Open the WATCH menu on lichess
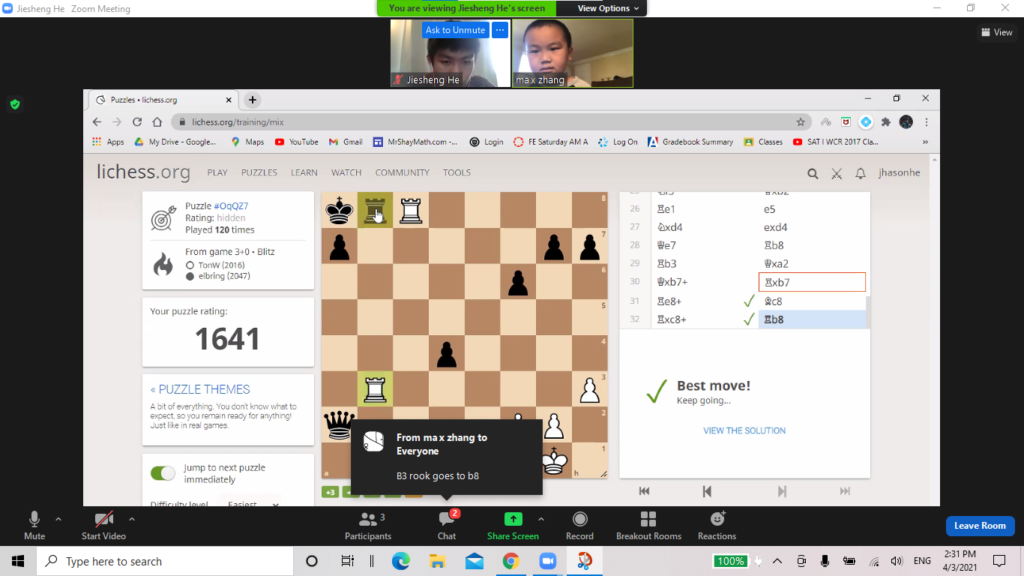This screenshot has height=576, width=1024. coord(346,172)
